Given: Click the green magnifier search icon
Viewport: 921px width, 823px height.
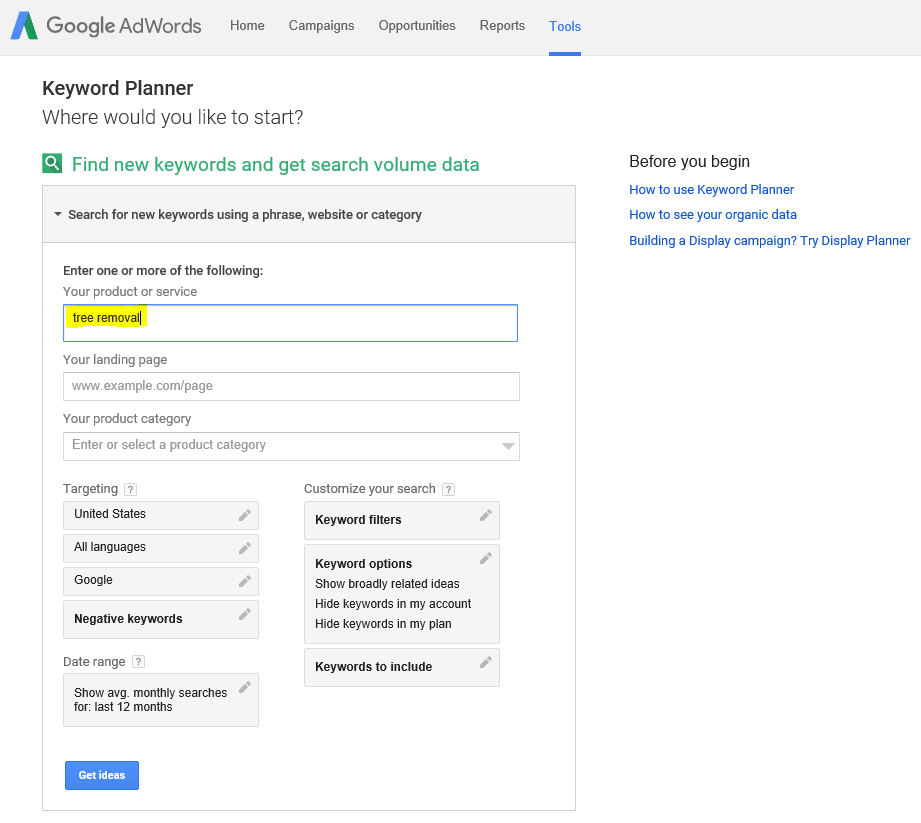Looking at the screenshot, I should click(x=52, y=163).
